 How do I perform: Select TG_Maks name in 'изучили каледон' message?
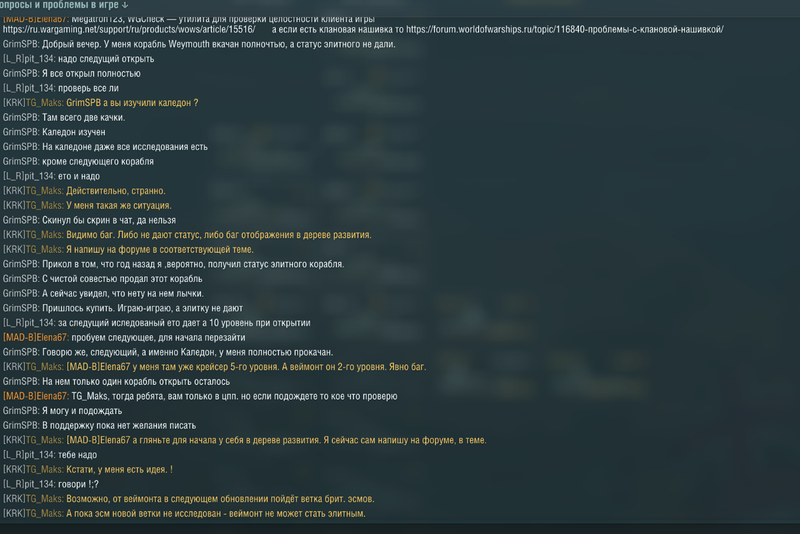click(43, 103)
